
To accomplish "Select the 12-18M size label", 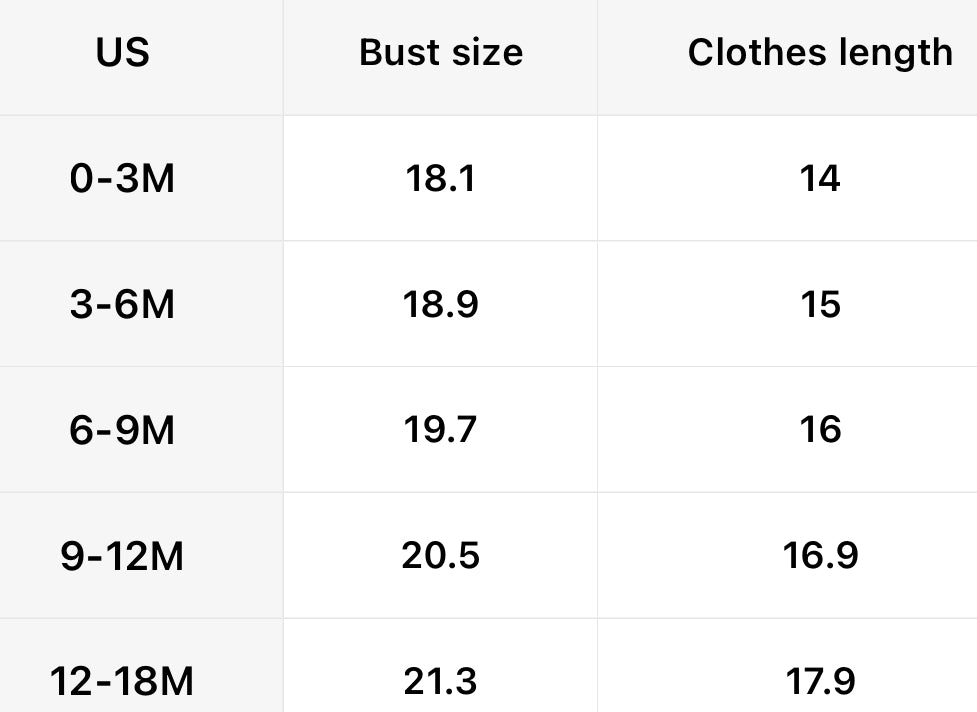I will point(123,682).
